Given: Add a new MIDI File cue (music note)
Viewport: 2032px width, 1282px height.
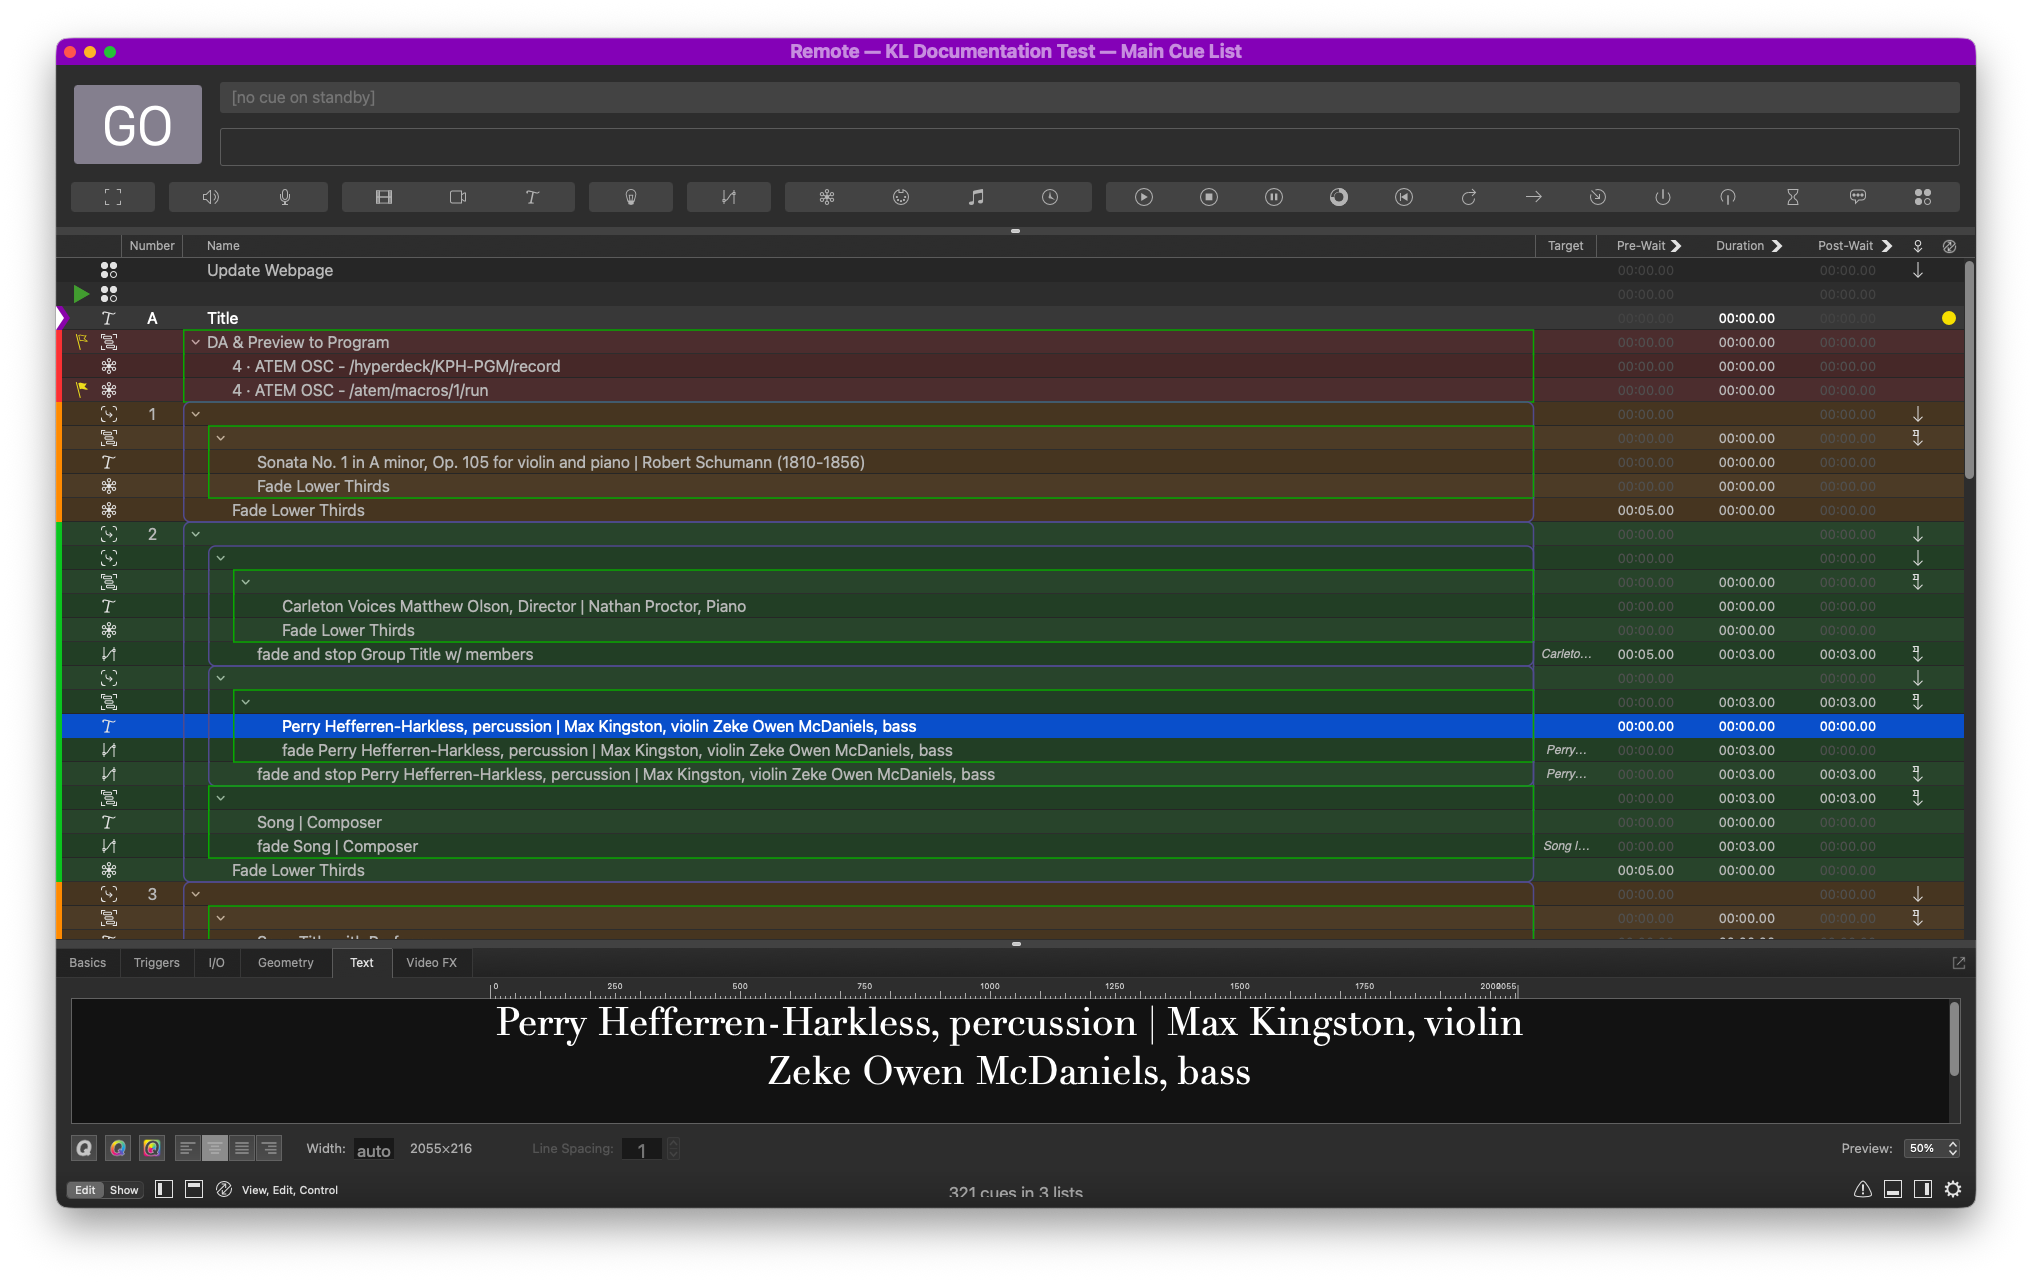Looking at the screenshot, I should [x=976, y=197].
